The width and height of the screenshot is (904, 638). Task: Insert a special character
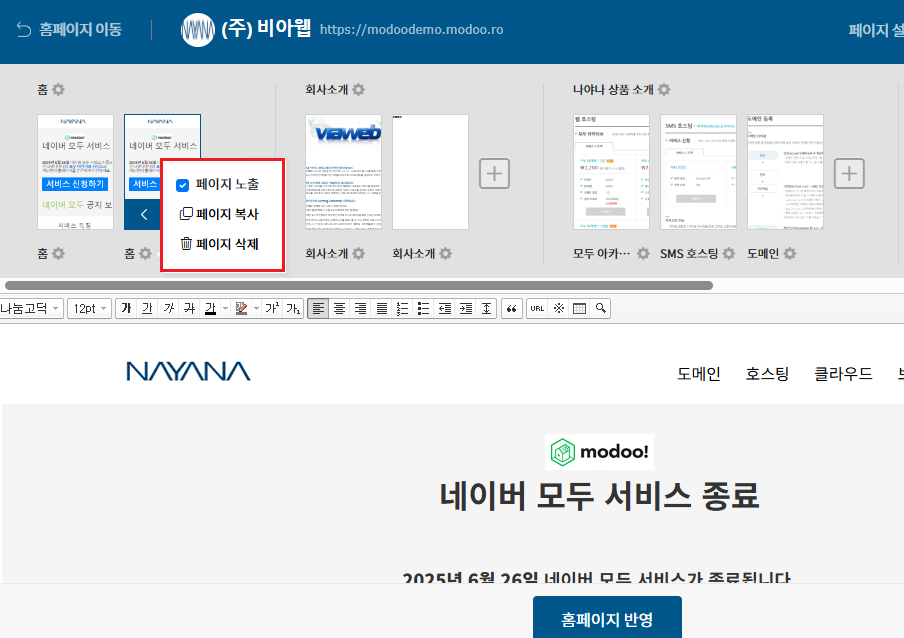559,308
